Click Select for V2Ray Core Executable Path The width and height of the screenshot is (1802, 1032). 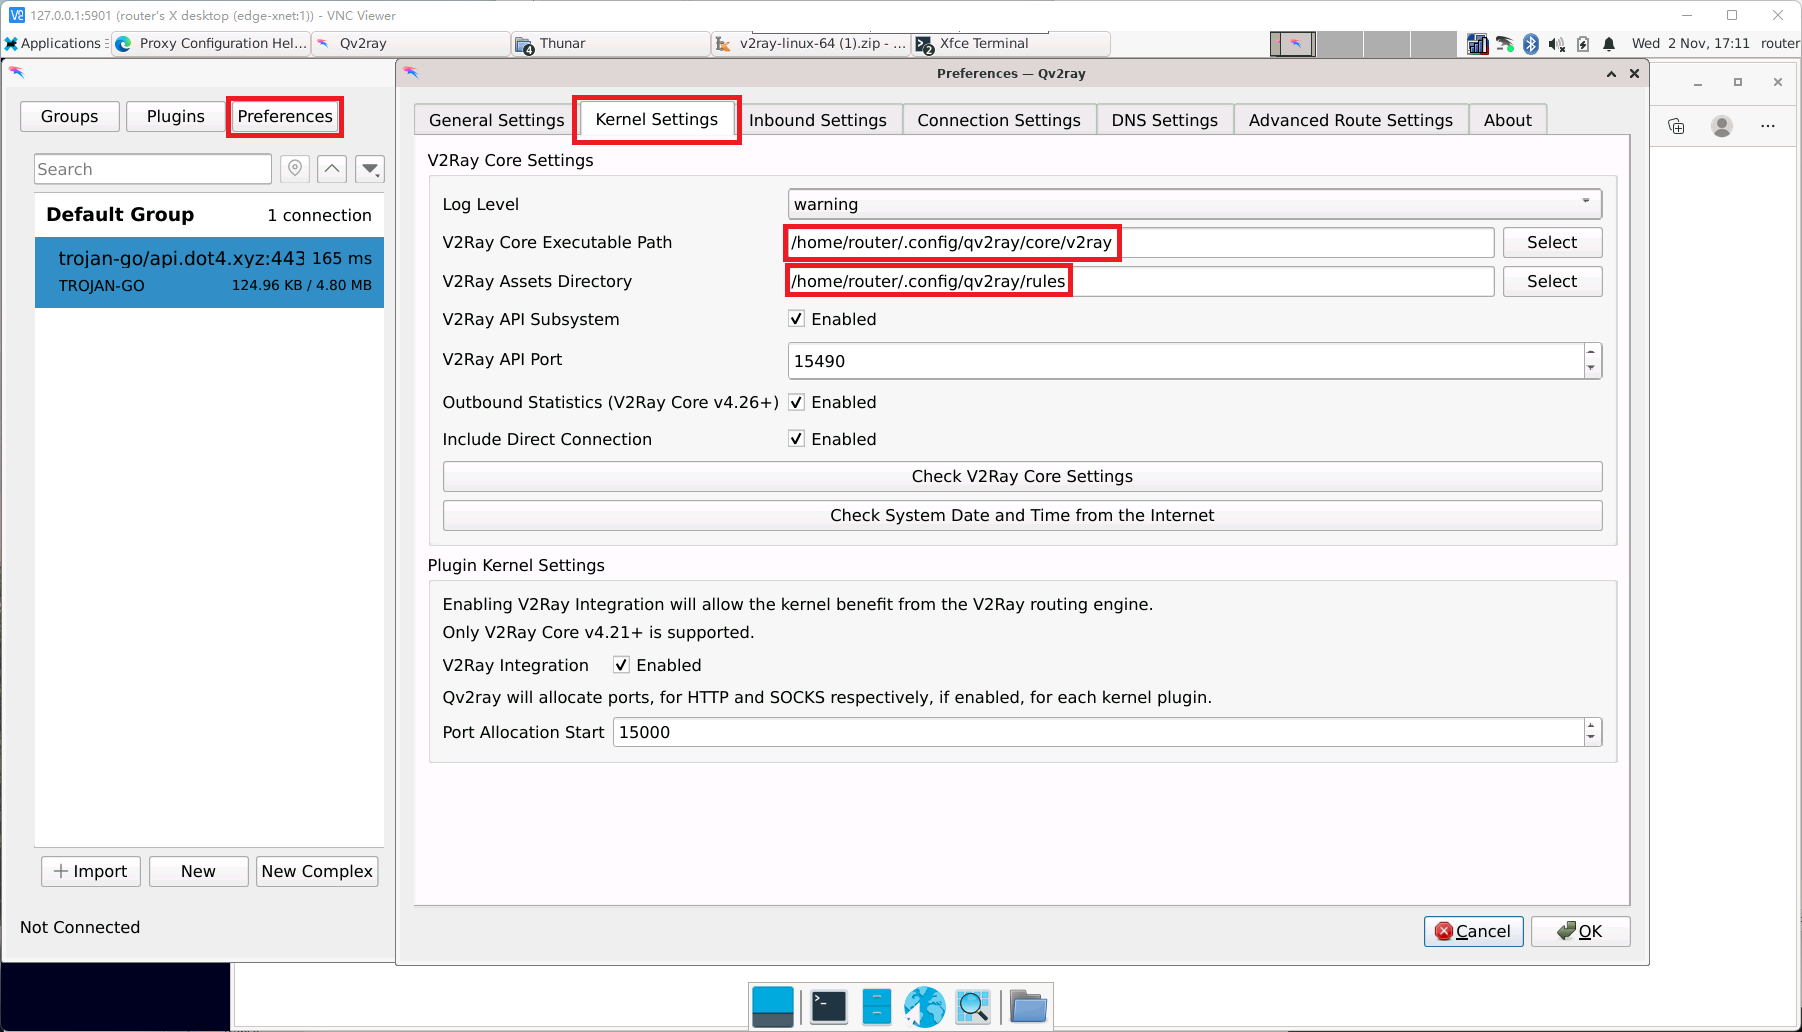pos(1552,242)
